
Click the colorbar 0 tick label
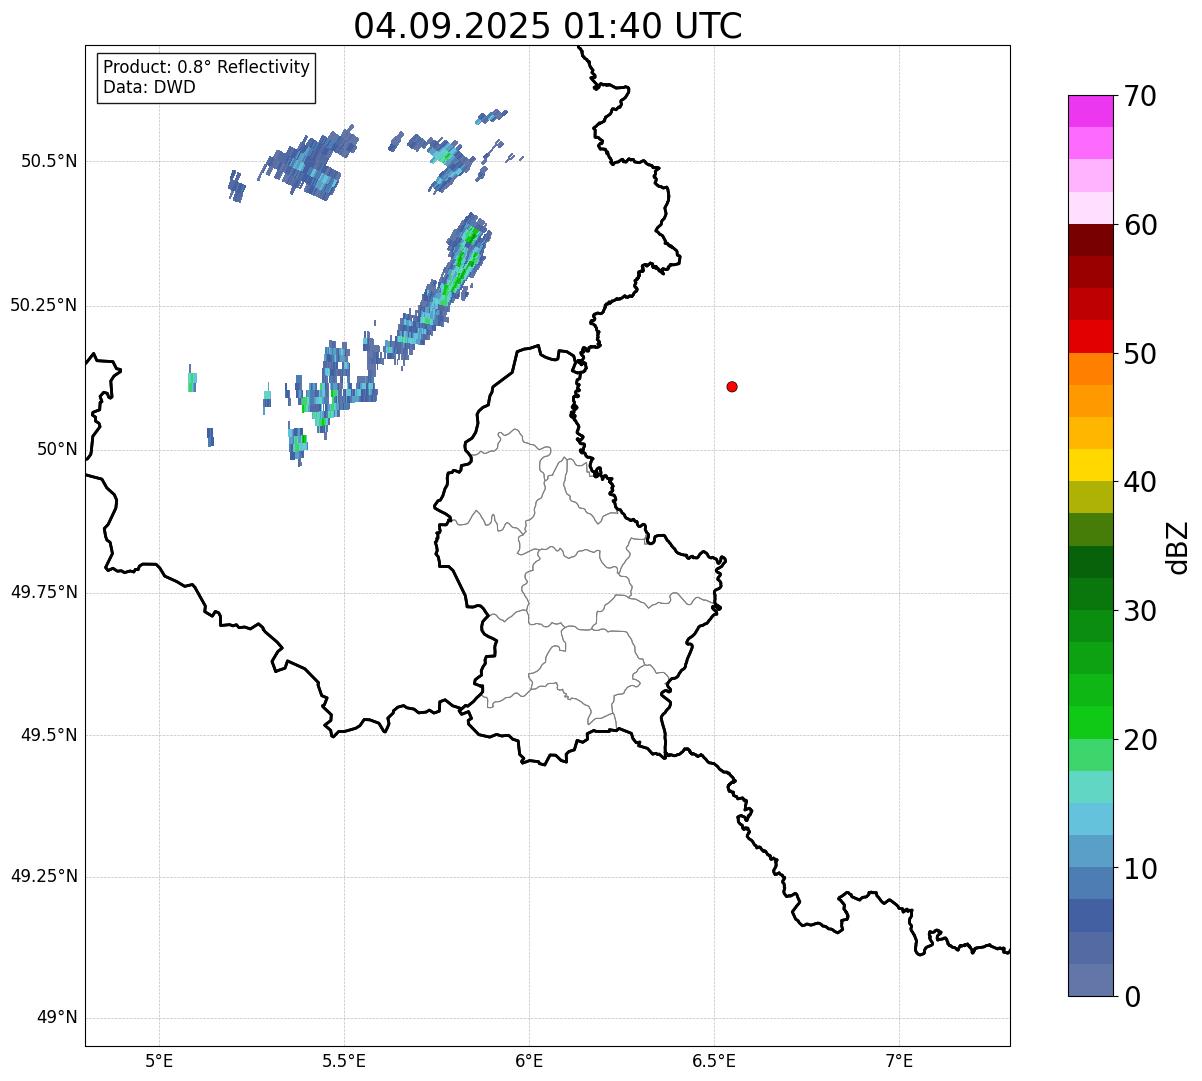[x=1132, y=997]
